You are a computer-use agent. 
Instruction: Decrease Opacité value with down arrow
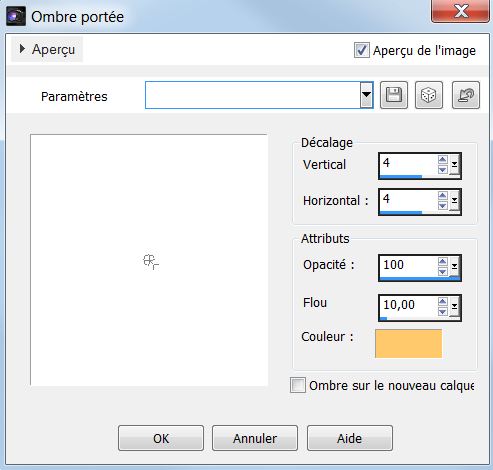coord(442,272)
